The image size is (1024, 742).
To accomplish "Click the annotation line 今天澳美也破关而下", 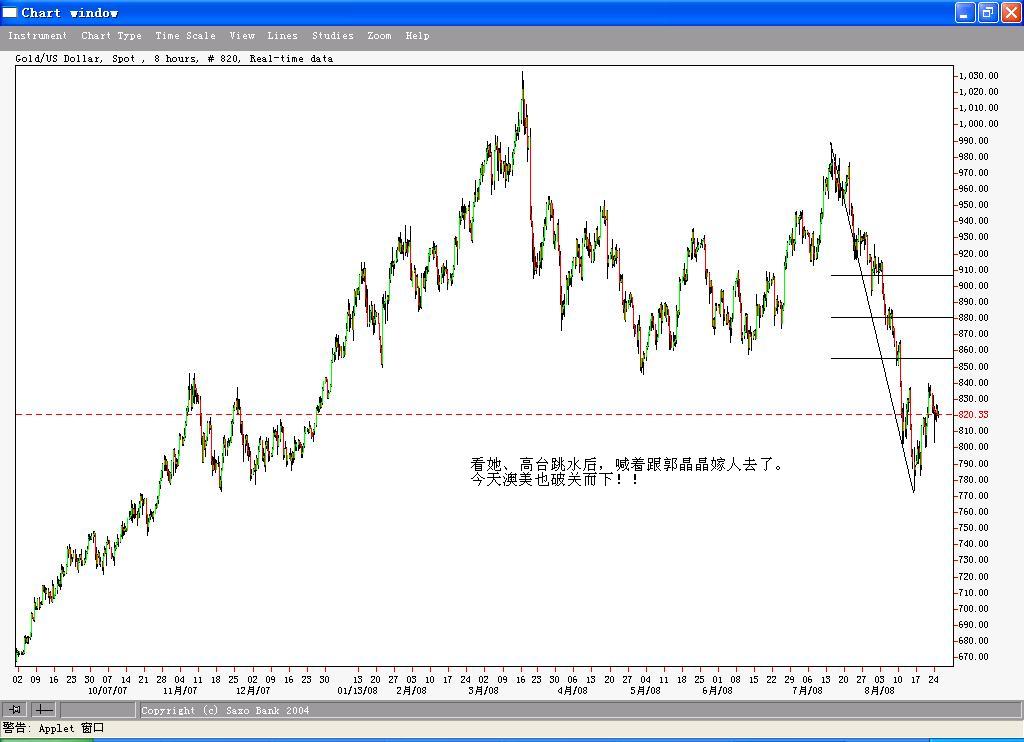I will [x=555, y=480].
